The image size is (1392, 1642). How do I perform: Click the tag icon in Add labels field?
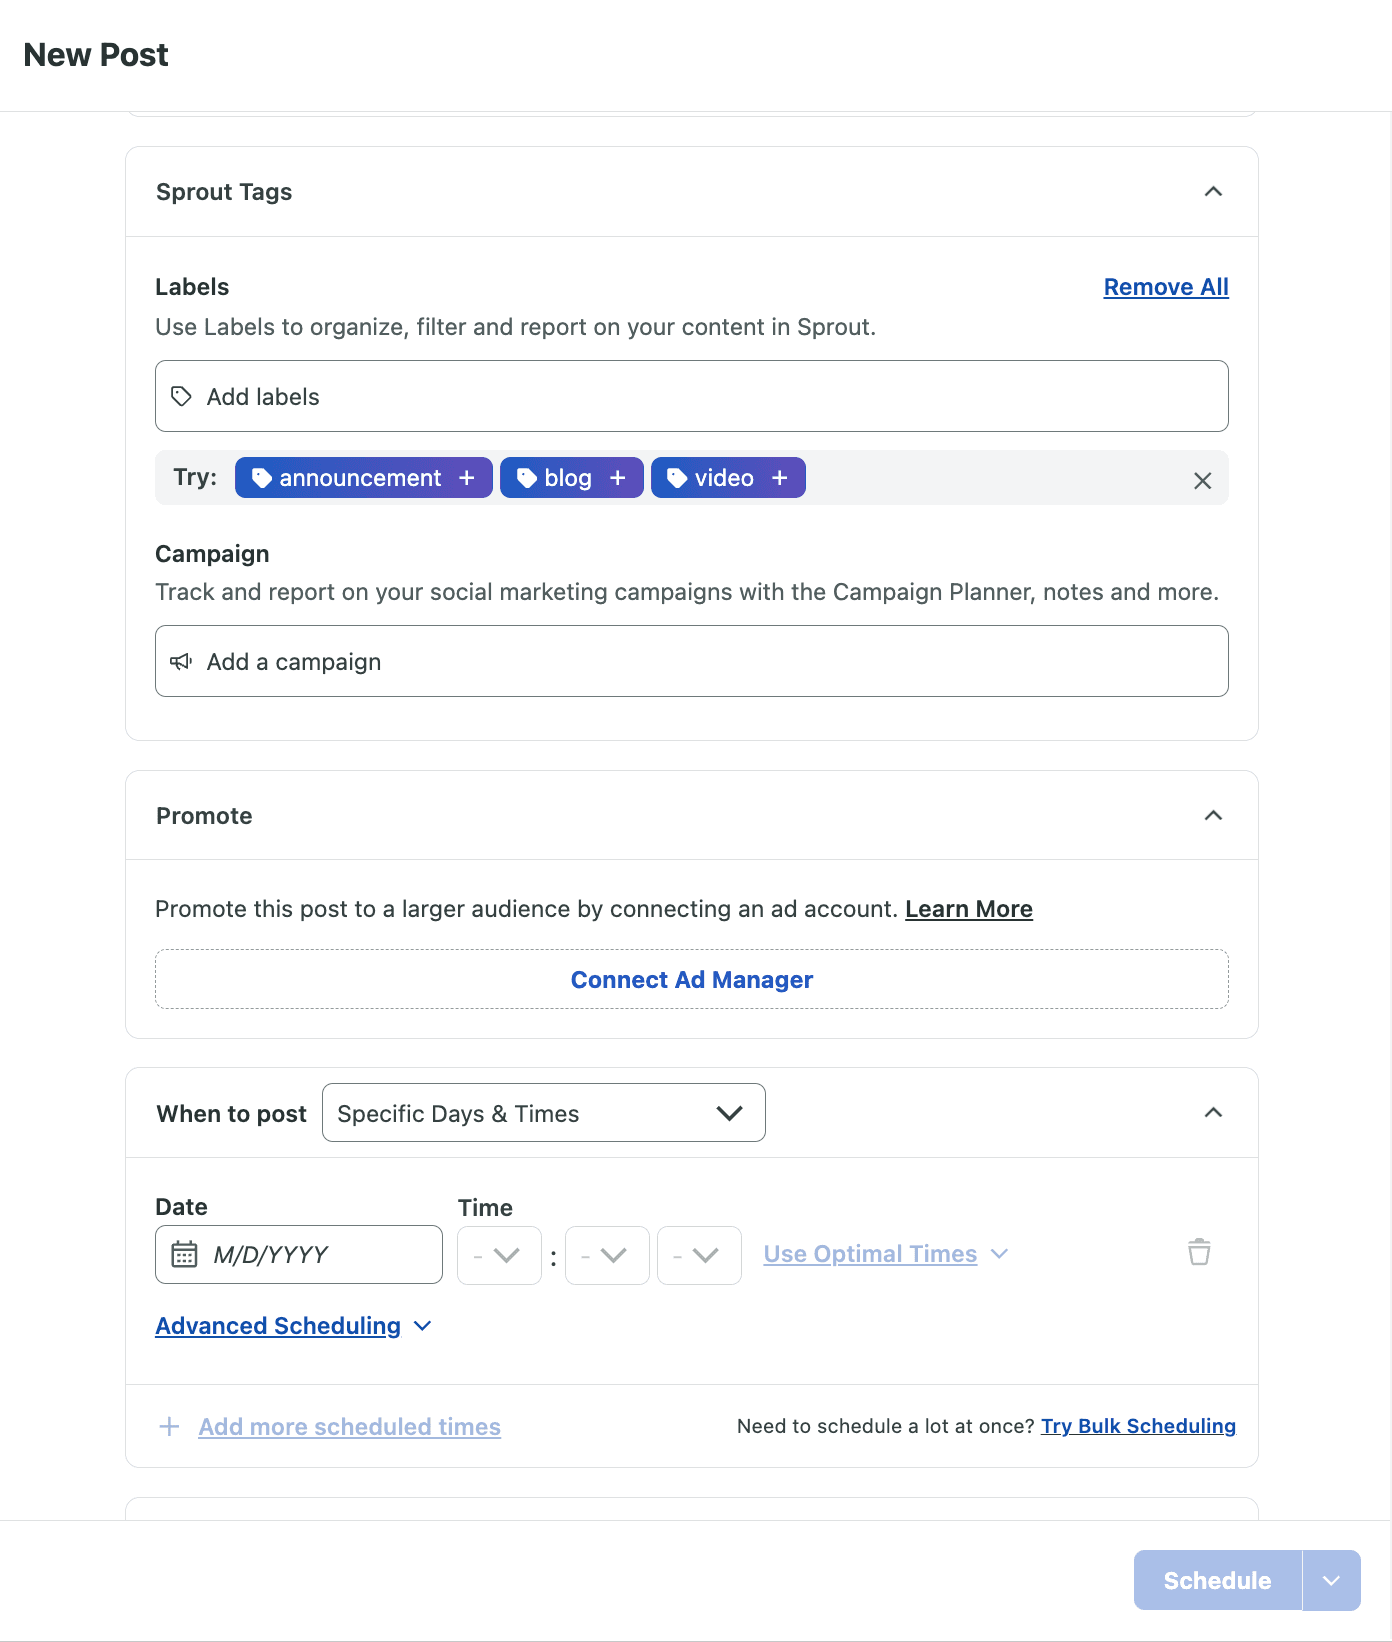(x=181, y=397)
